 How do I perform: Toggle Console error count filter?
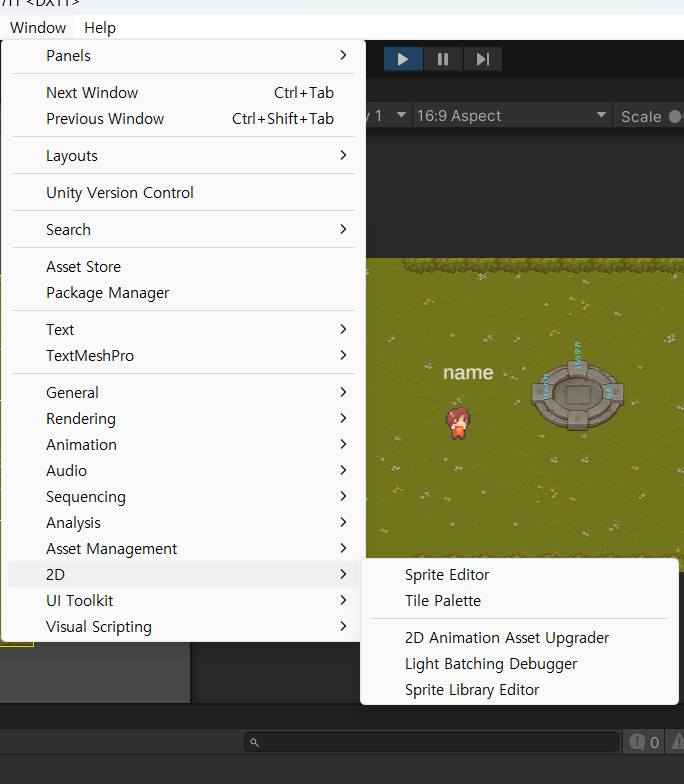644,742
